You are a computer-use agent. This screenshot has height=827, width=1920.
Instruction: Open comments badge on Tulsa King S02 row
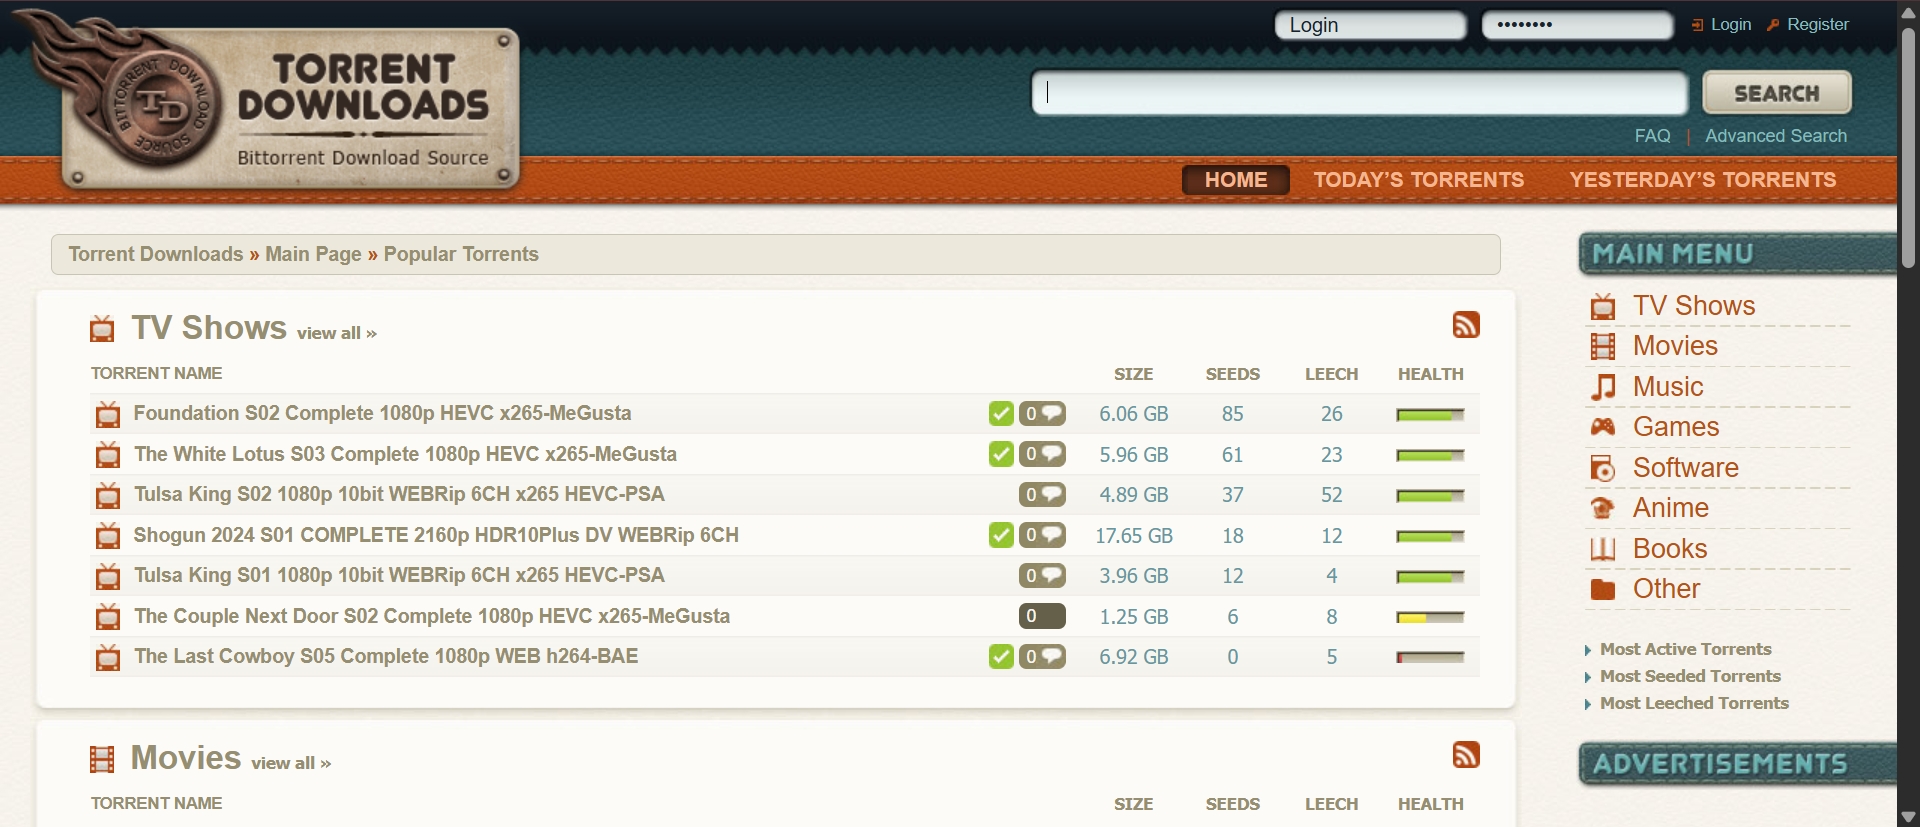[1042, 495]
